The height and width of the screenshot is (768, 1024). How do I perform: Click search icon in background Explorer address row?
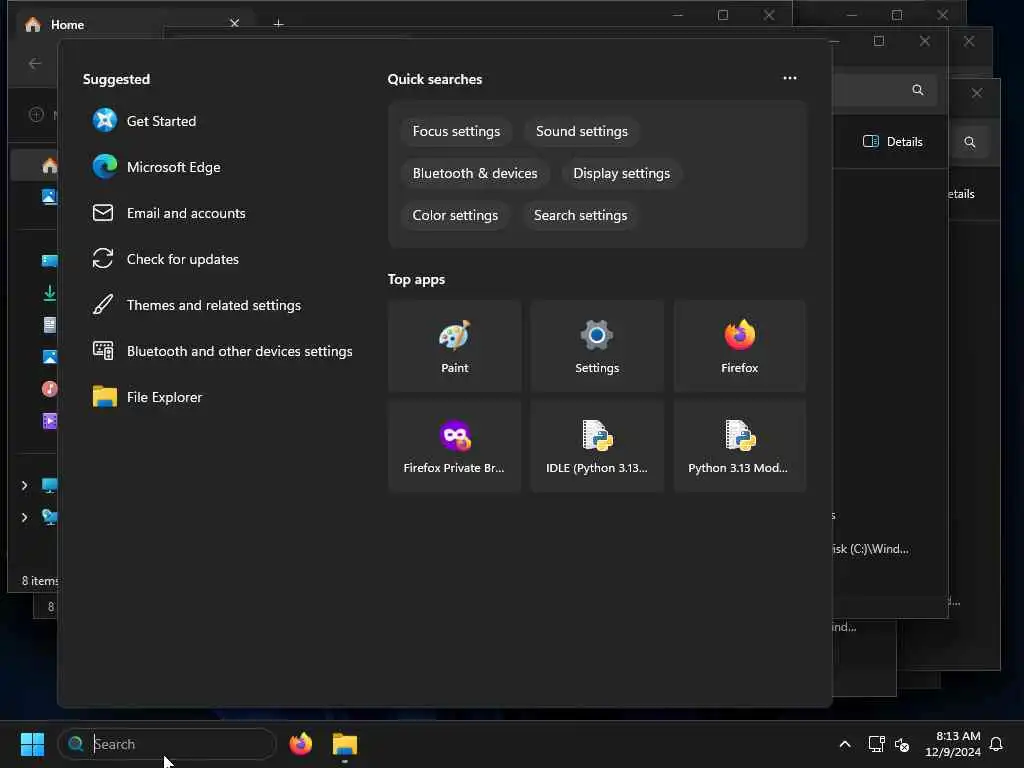[918, 90]
